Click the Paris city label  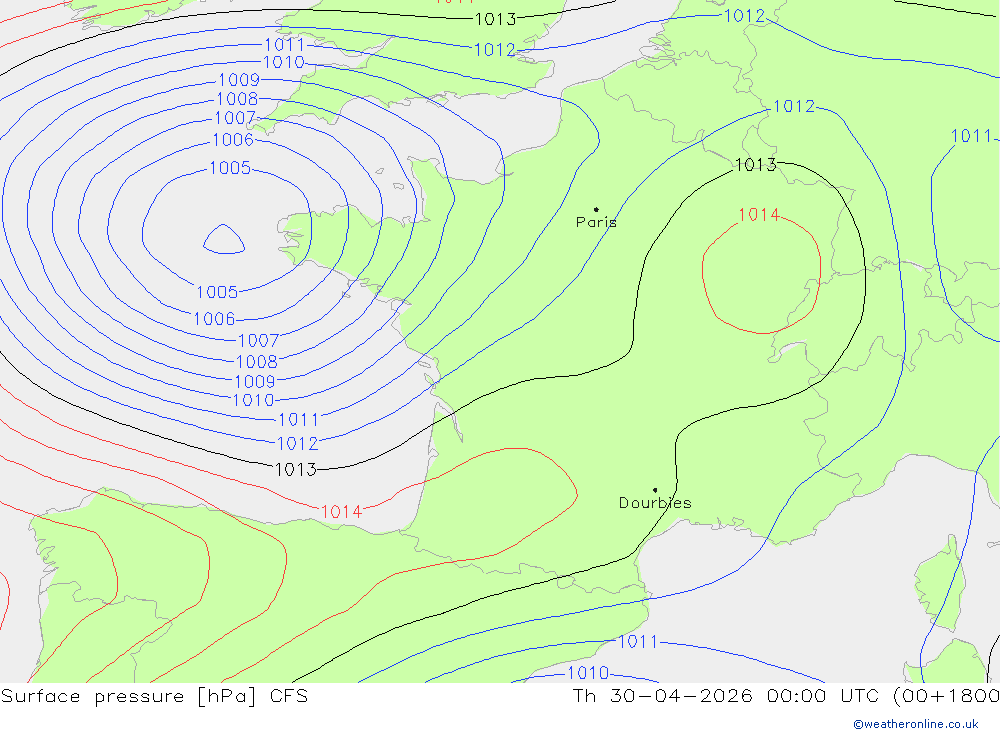point(596,223)
